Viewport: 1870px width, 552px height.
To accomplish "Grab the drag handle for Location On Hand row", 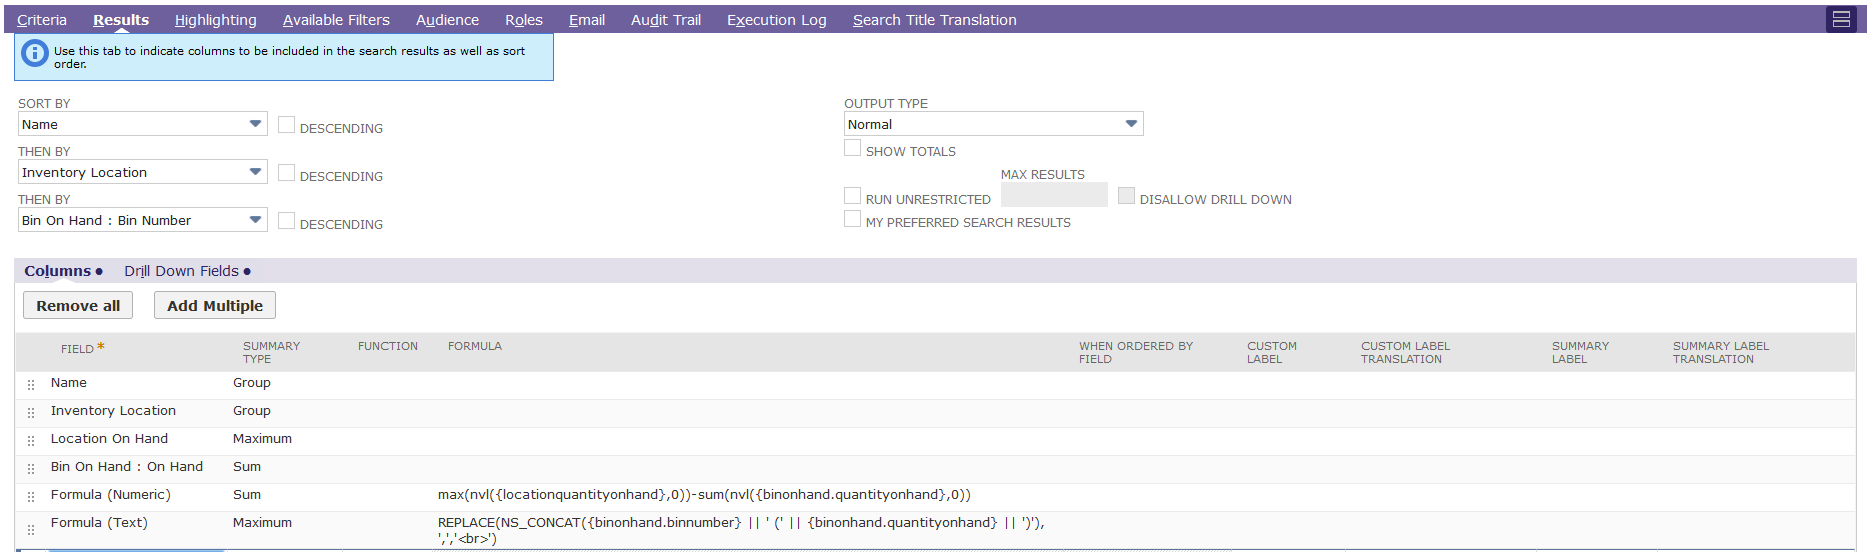I will pos(31,440).
